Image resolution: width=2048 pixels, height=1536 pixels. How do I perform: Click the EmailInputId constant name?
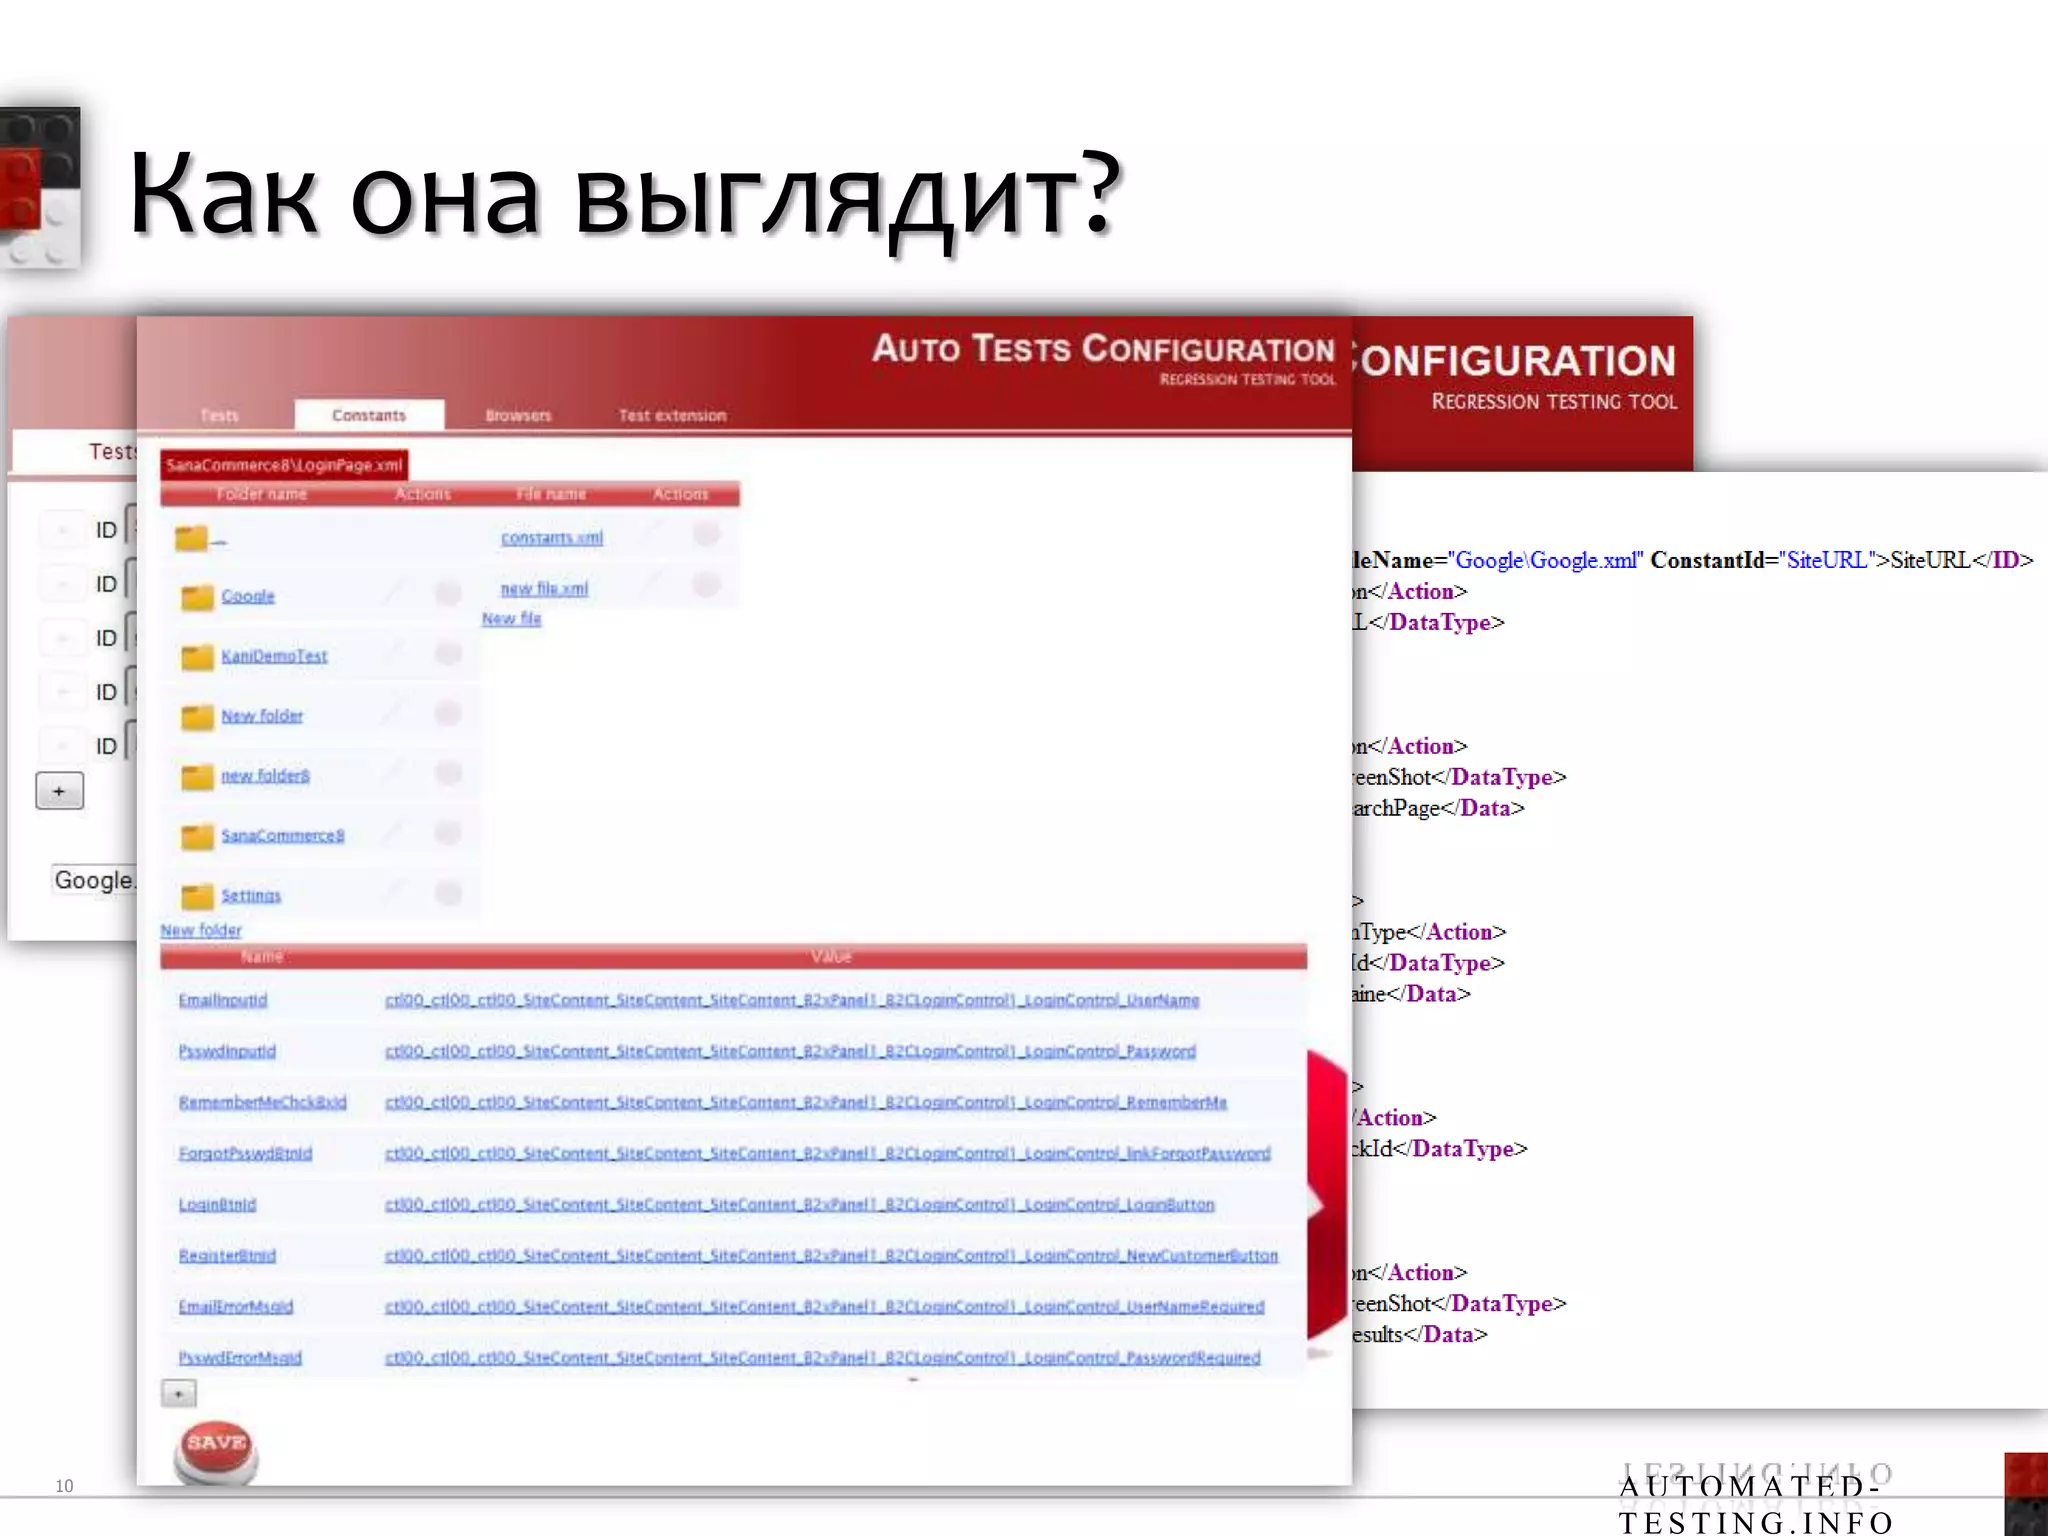[223, 1000]
